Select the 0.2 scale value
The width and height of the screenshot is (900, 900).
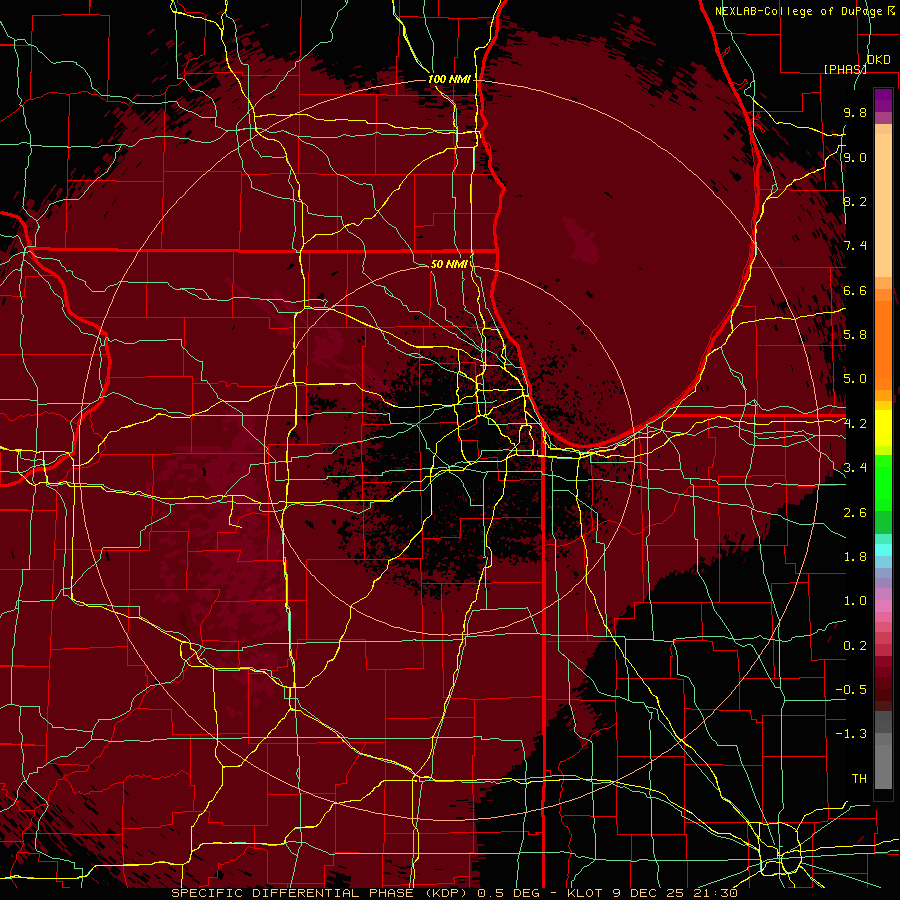coord(855,646)
